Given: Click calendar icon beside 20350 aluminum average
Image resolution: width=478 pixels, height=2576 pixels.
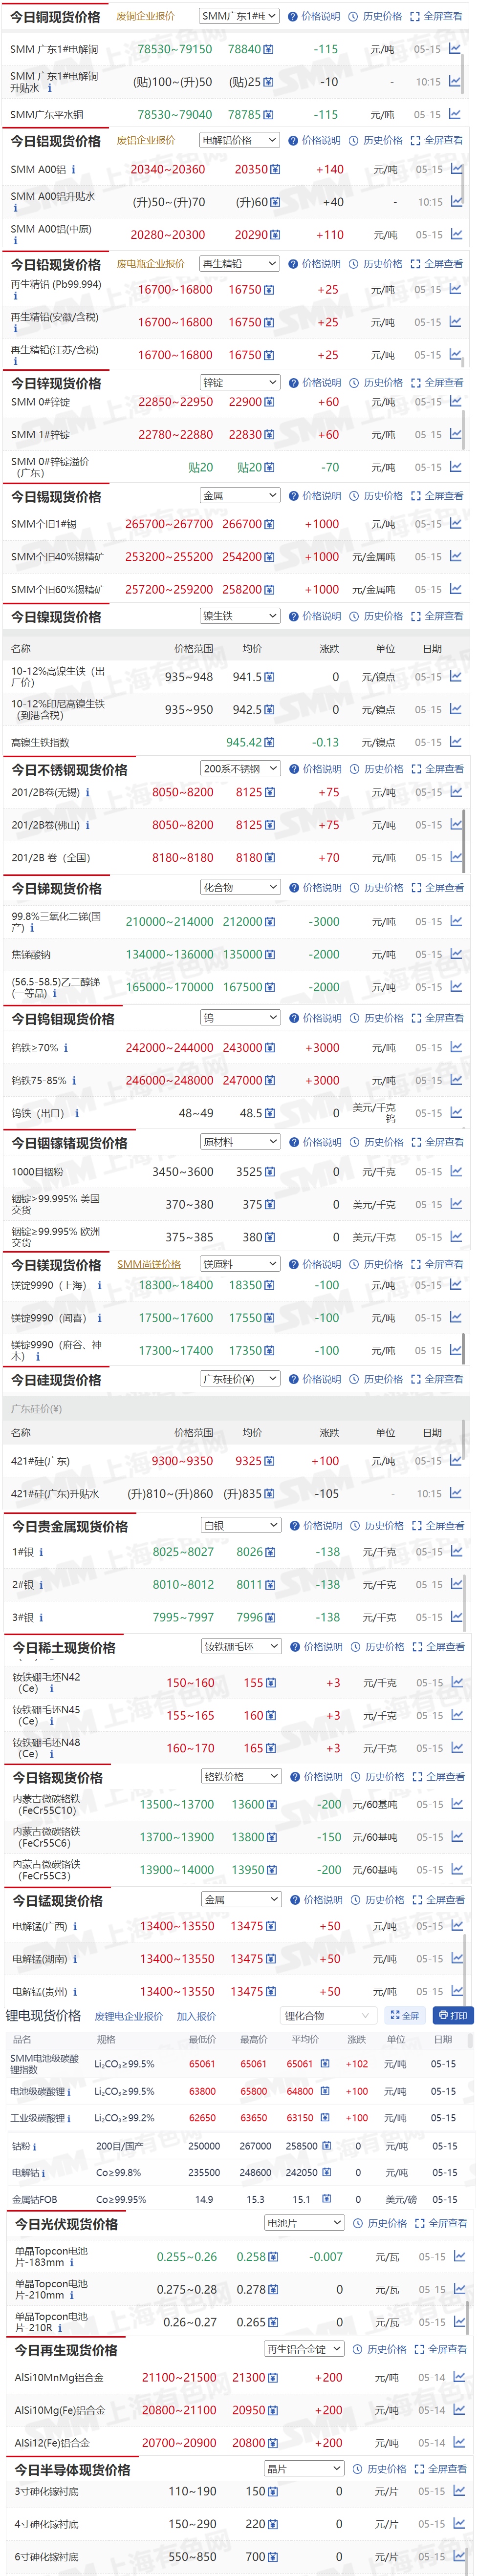Looking at the screenshot, I should [275, 170].
